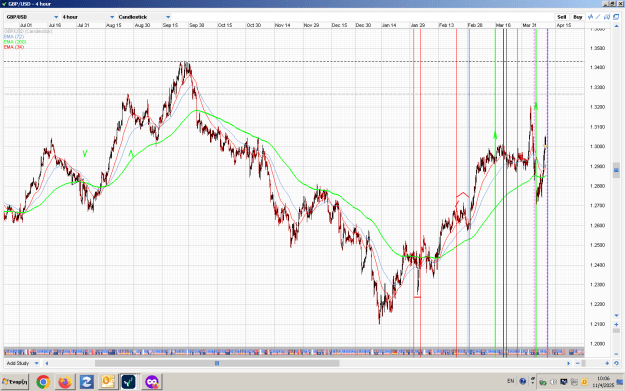Viewport: 625px width, 391px height.
Task: Open the chart studies line icon
Action: (591, 17)
